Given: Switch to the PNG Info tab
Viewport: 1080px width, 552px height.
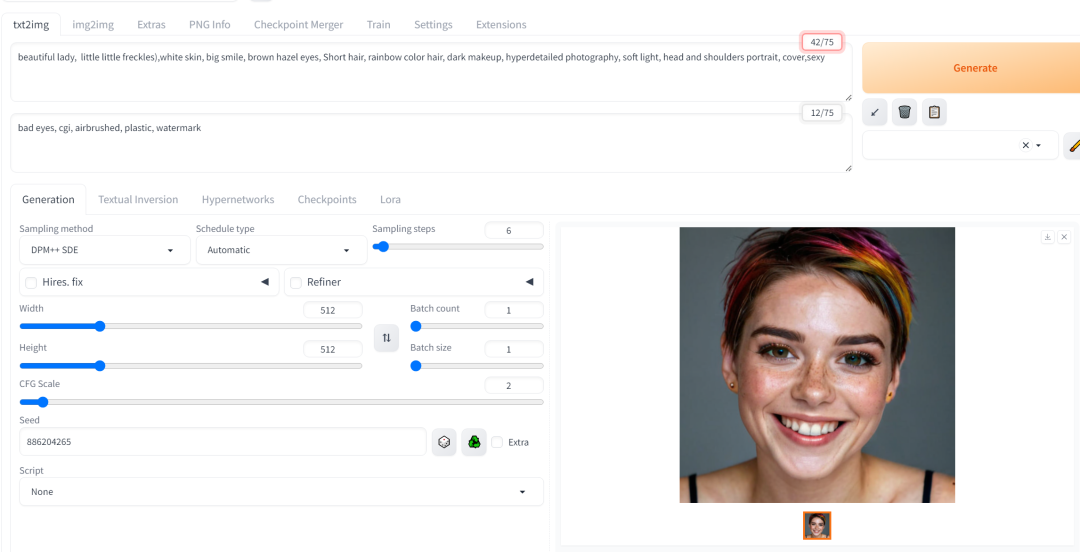Looking at the screenshot, I should click(x=209, y=24).
